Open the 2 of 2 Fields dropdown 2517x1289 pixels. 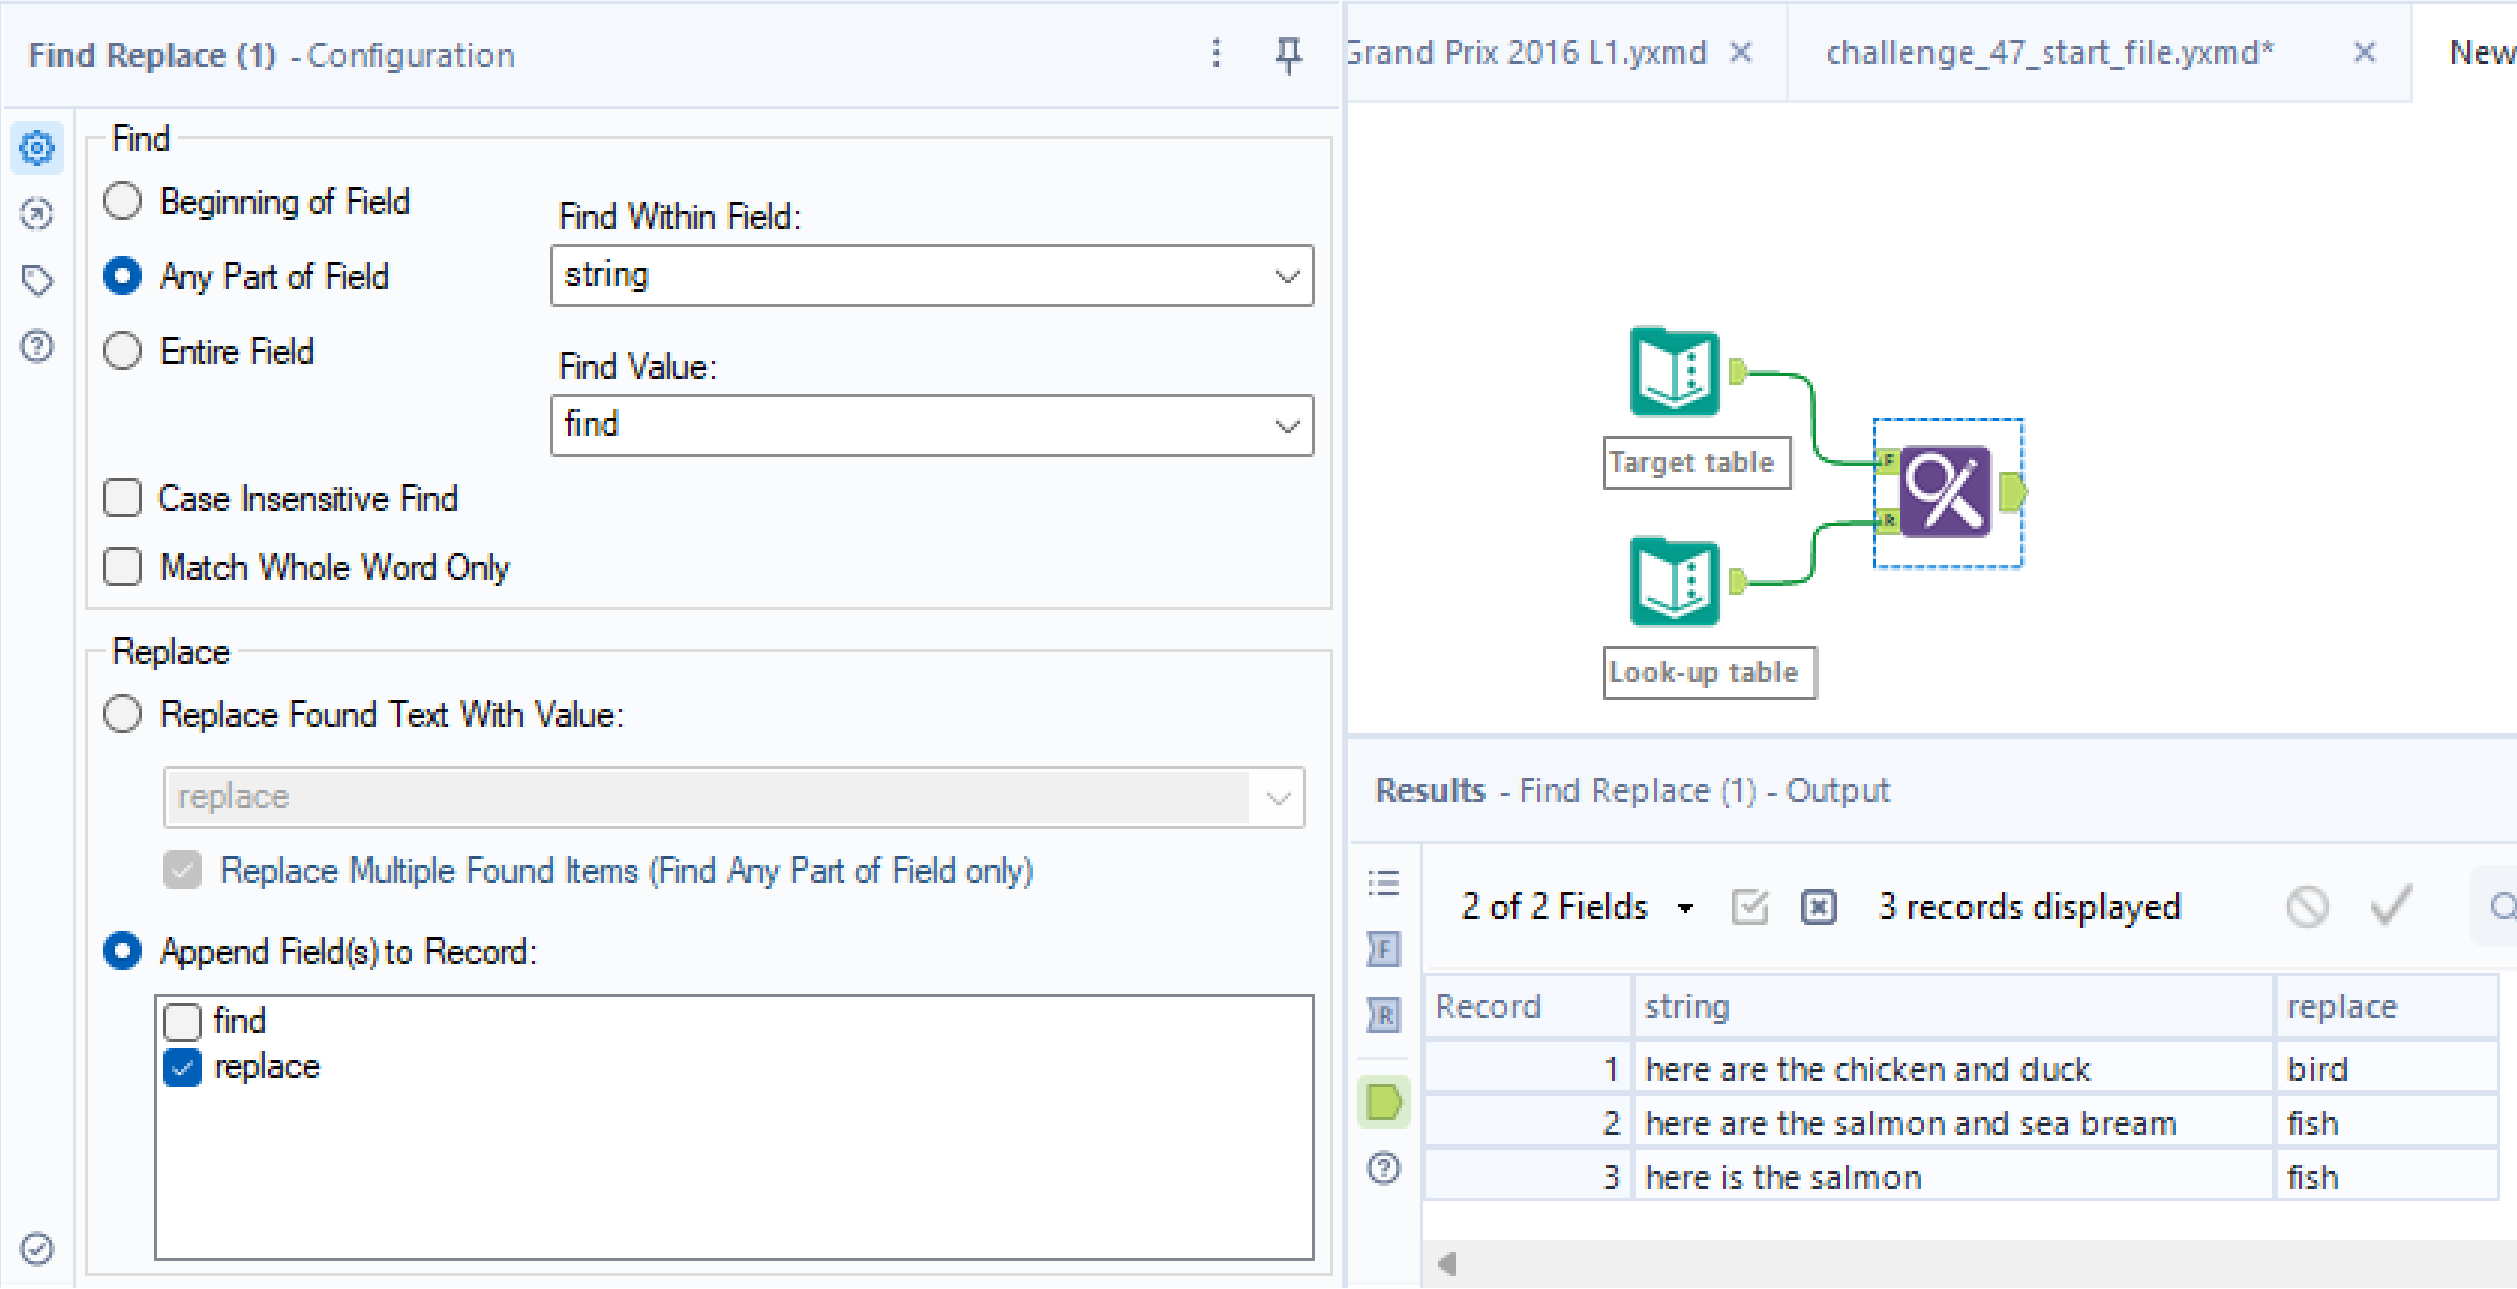1576,907
